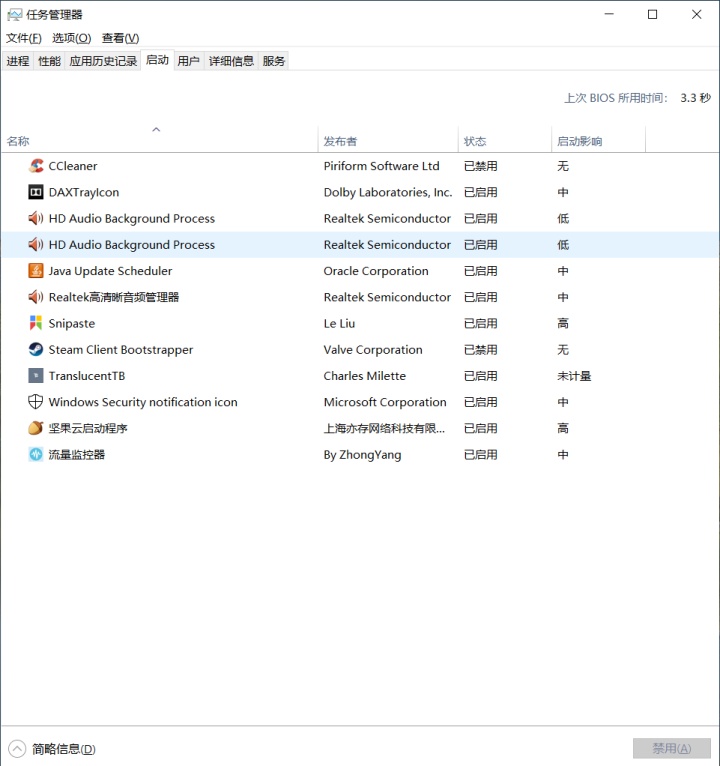720x766 pixels.
Task: Click the Steam Client Bootstrapper icon
Action: click(36, 350)
